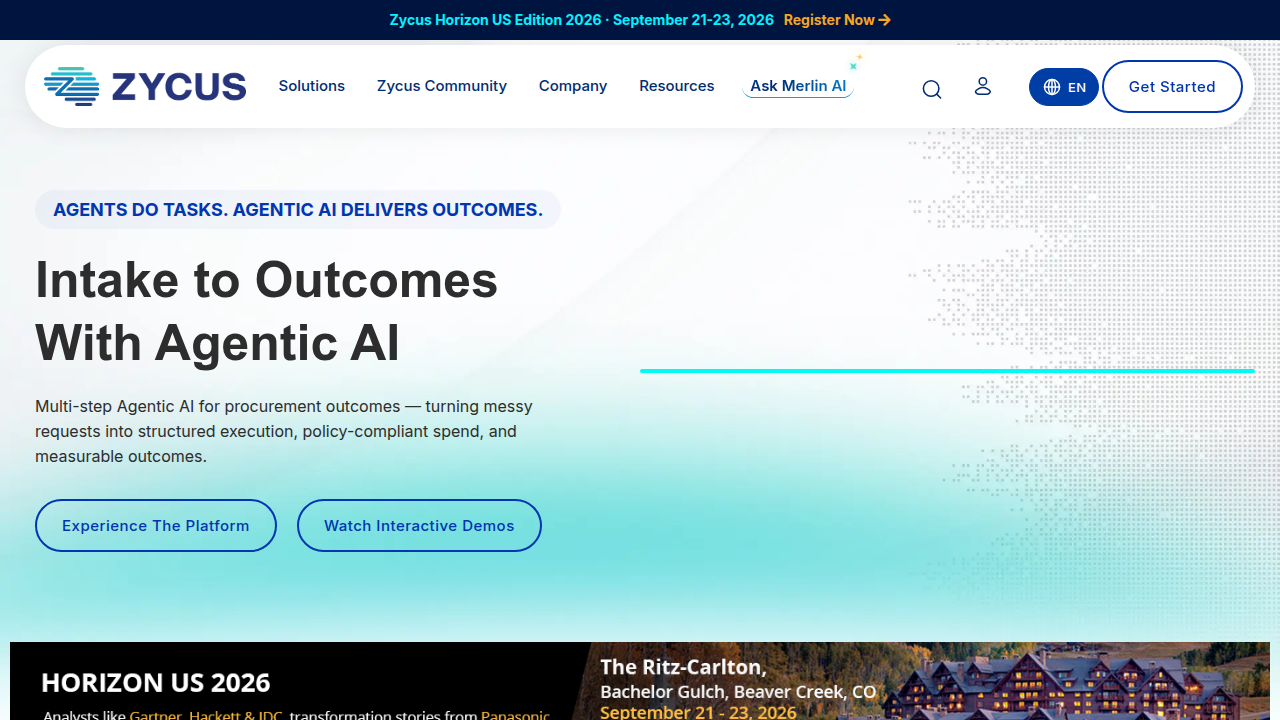Click the September 21 - 23, 2026 date text
This screenshot has height=720, width=1280.
click(x=699, y=712)
